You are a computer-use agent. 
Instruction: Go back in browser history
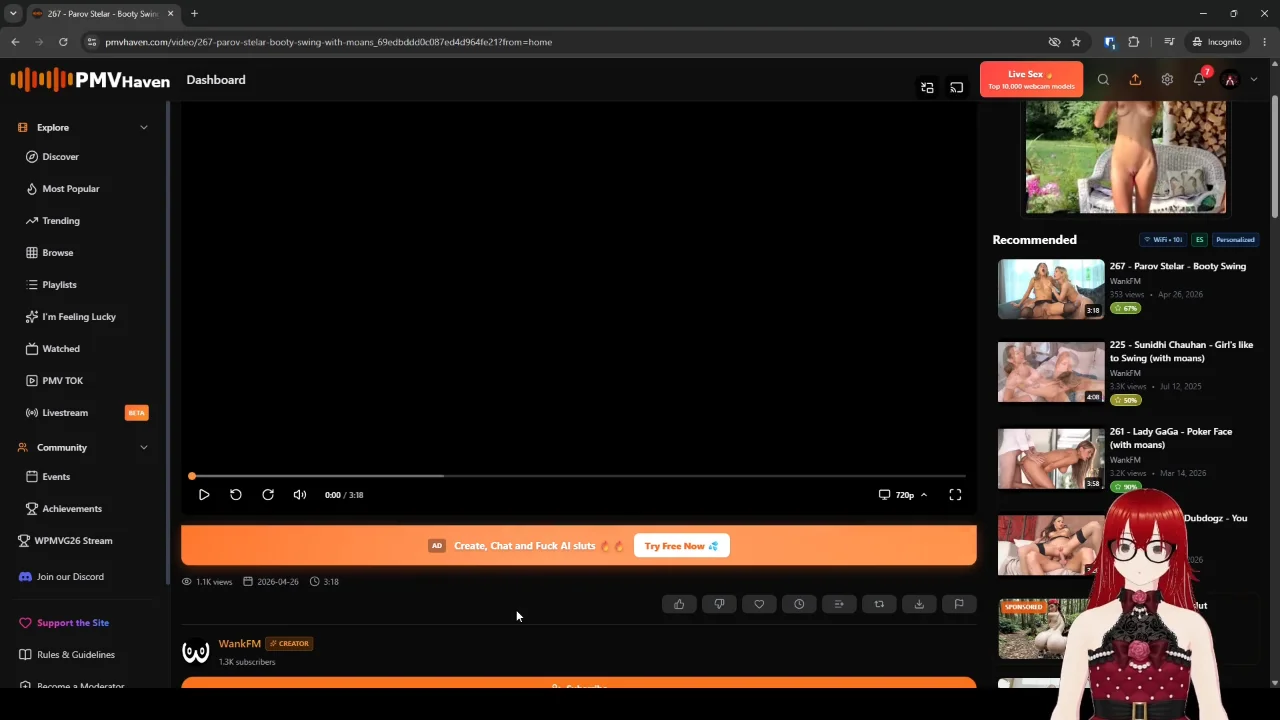tap(15, 42)
